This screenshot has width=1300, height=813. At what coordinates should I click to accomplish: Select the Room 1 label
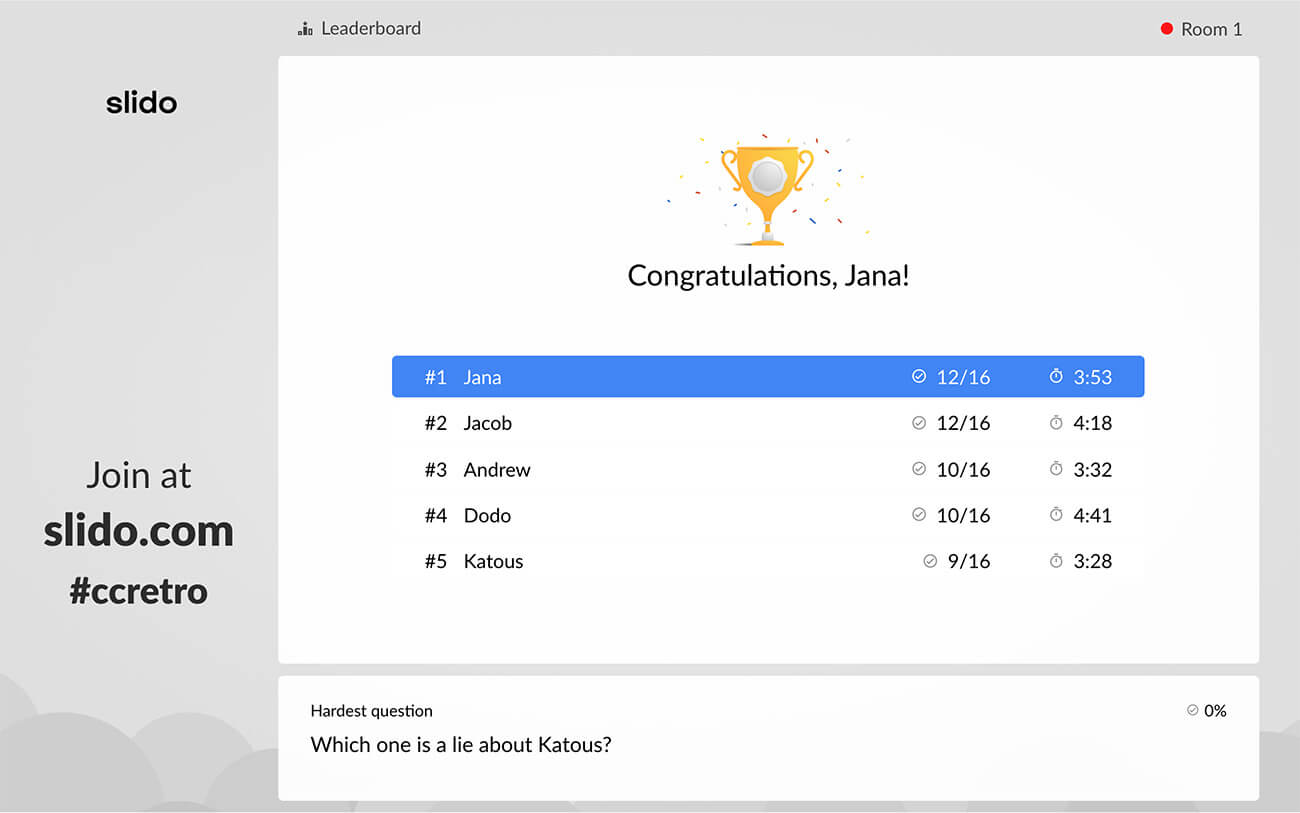coord(1211,29)
